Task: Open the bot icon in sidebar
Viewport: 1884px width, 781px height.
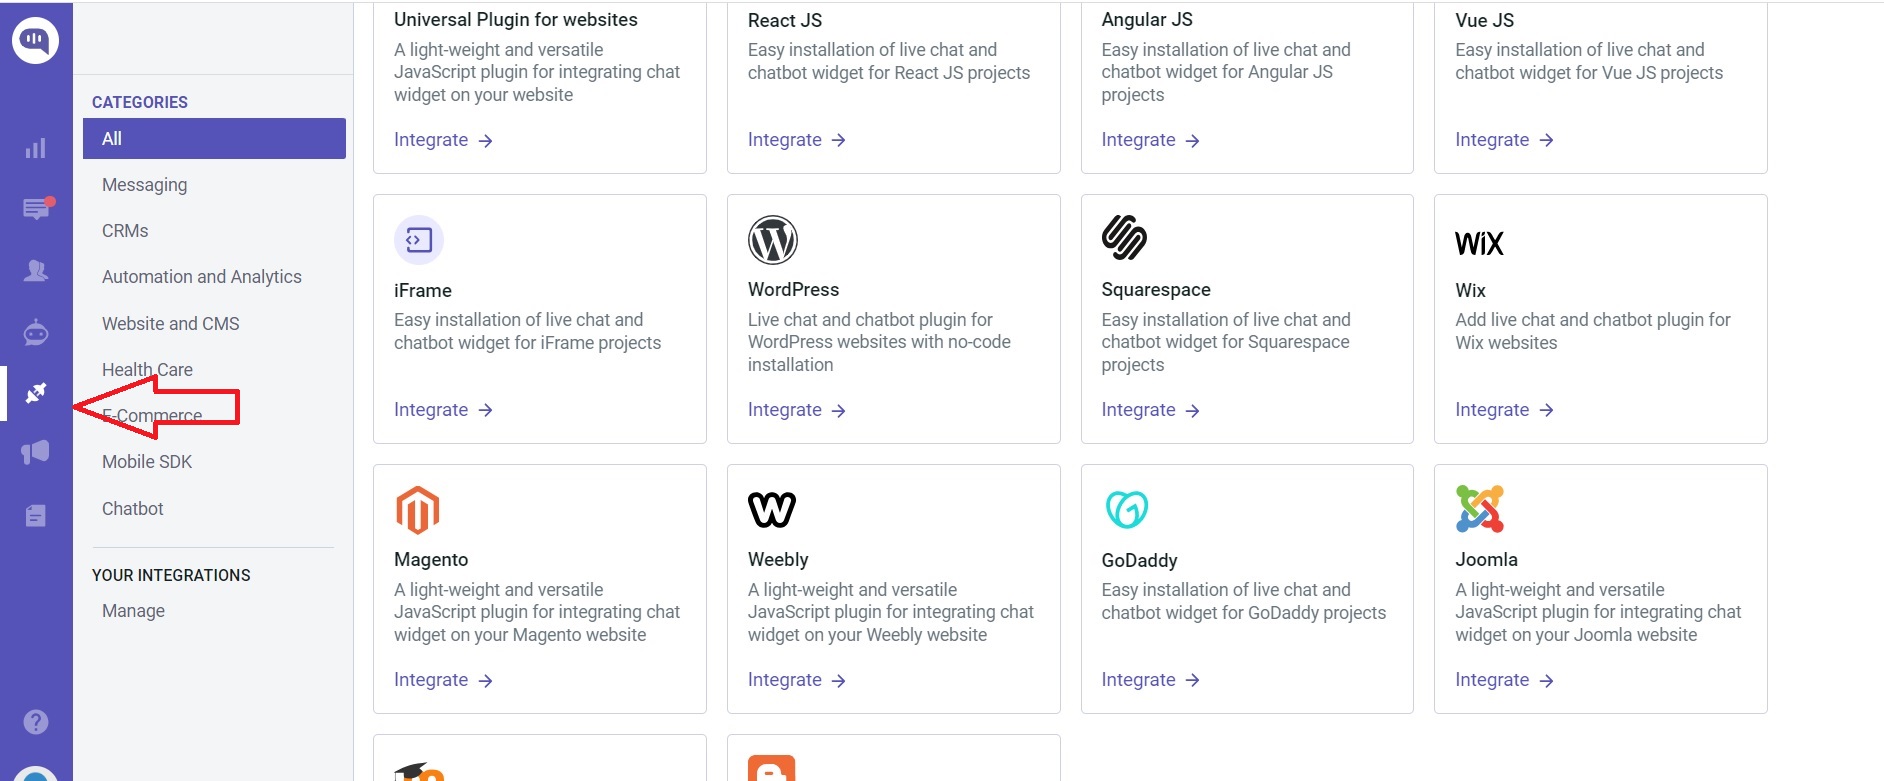Action: (x=36, y=332)
